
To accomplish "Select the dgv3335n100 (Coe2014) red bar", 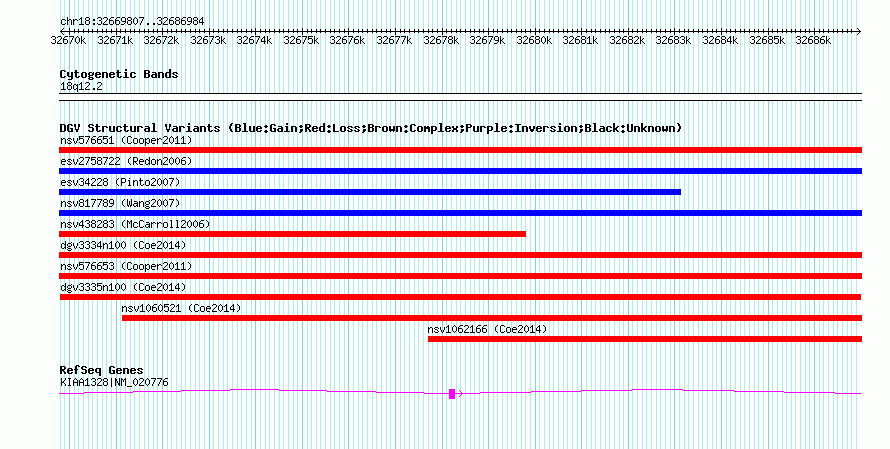I will tap(460, 297).
